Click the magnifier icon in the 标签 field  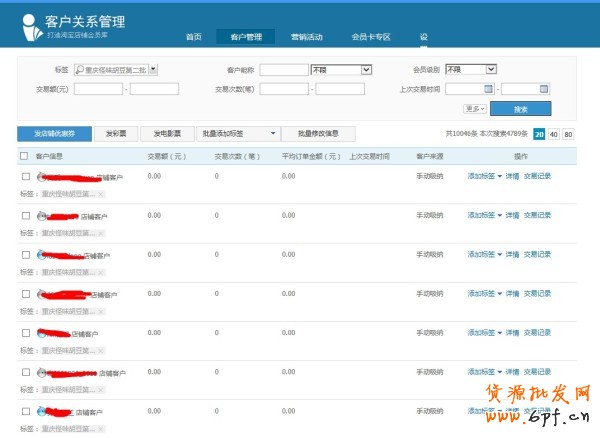80,69
